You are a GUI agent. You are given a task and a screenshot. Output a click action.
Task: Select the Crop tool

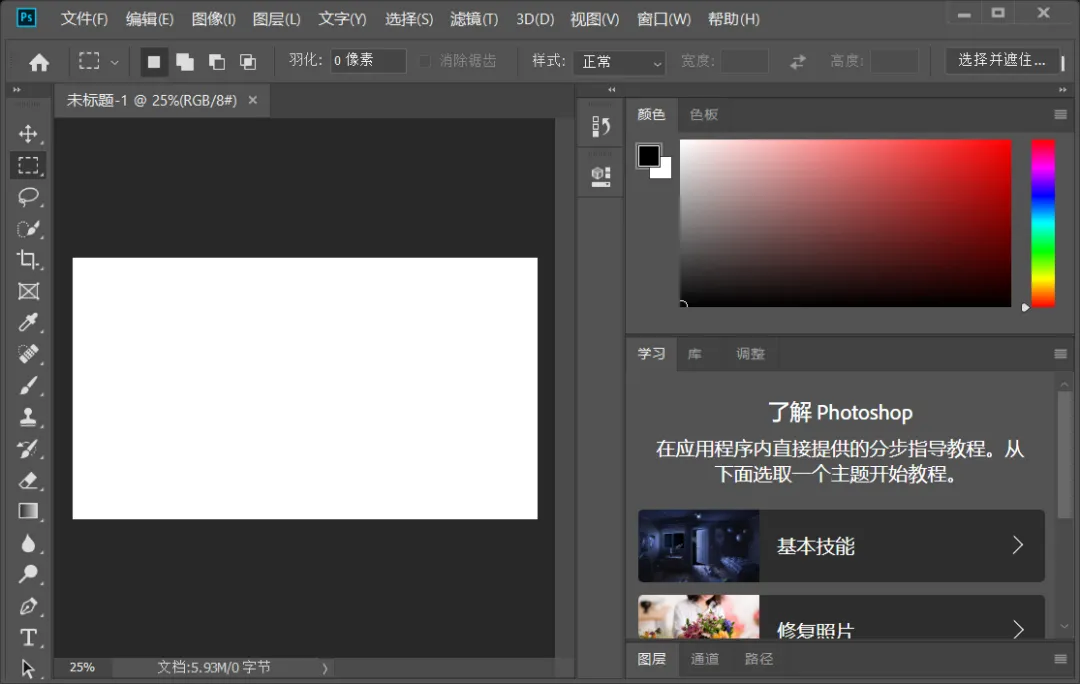coord(28,260)
